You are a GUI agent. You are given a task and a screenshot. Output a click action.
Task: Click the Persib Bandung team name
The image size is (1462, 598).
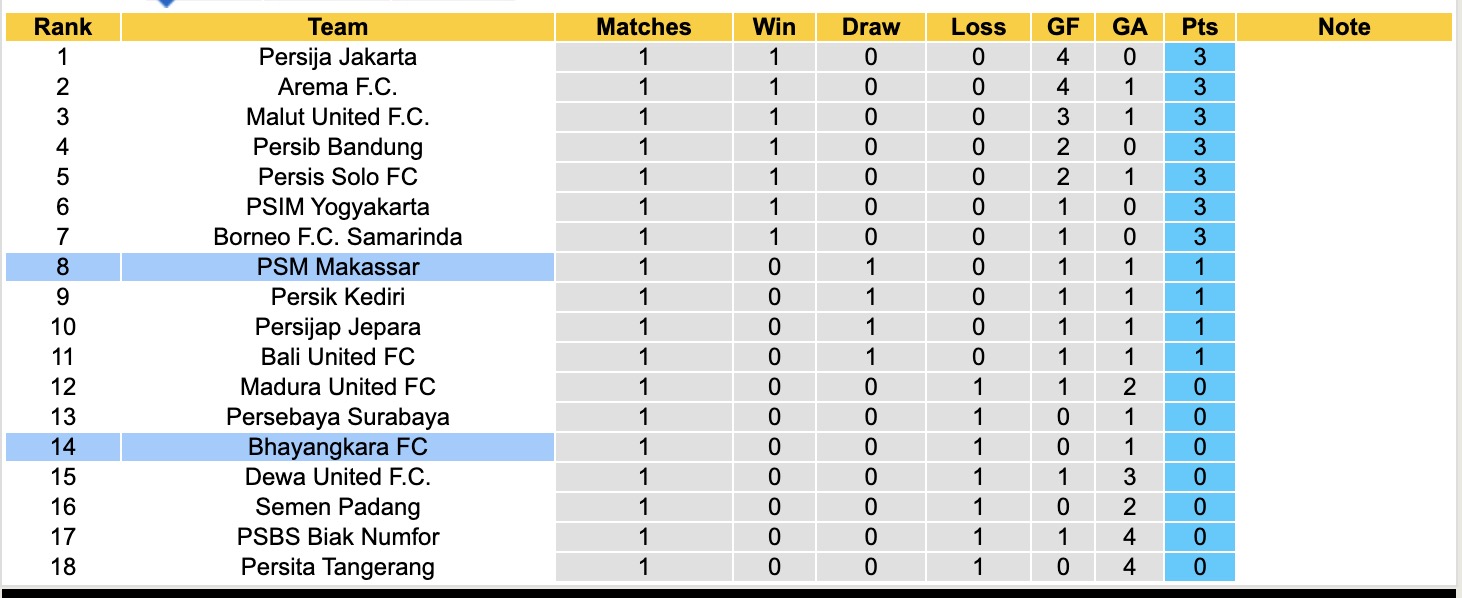point(338,147)
